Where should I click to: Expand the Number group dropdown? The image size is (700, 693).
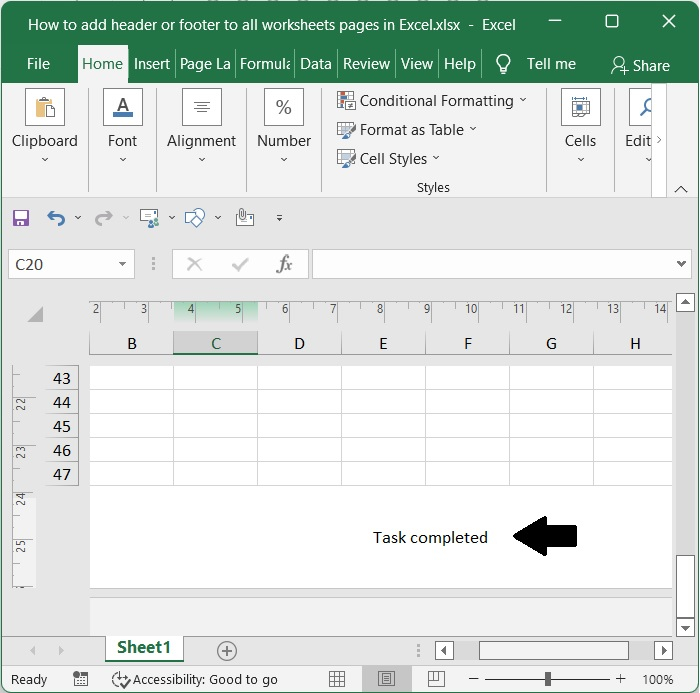[x=284, y=159]
